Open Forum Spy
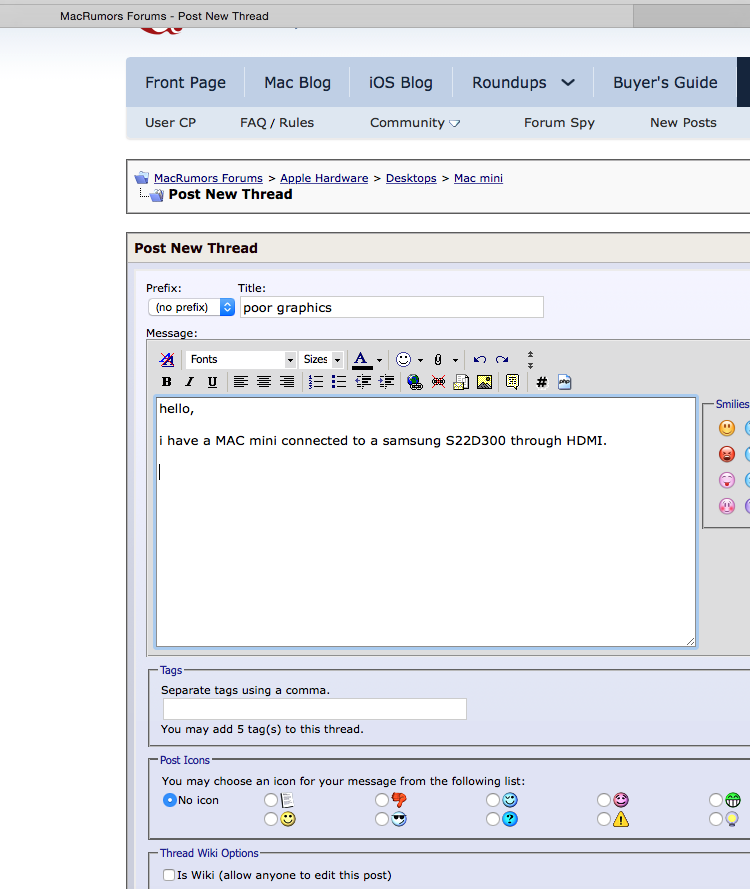Viewport: 750px width, 889px height. point(559,122)
